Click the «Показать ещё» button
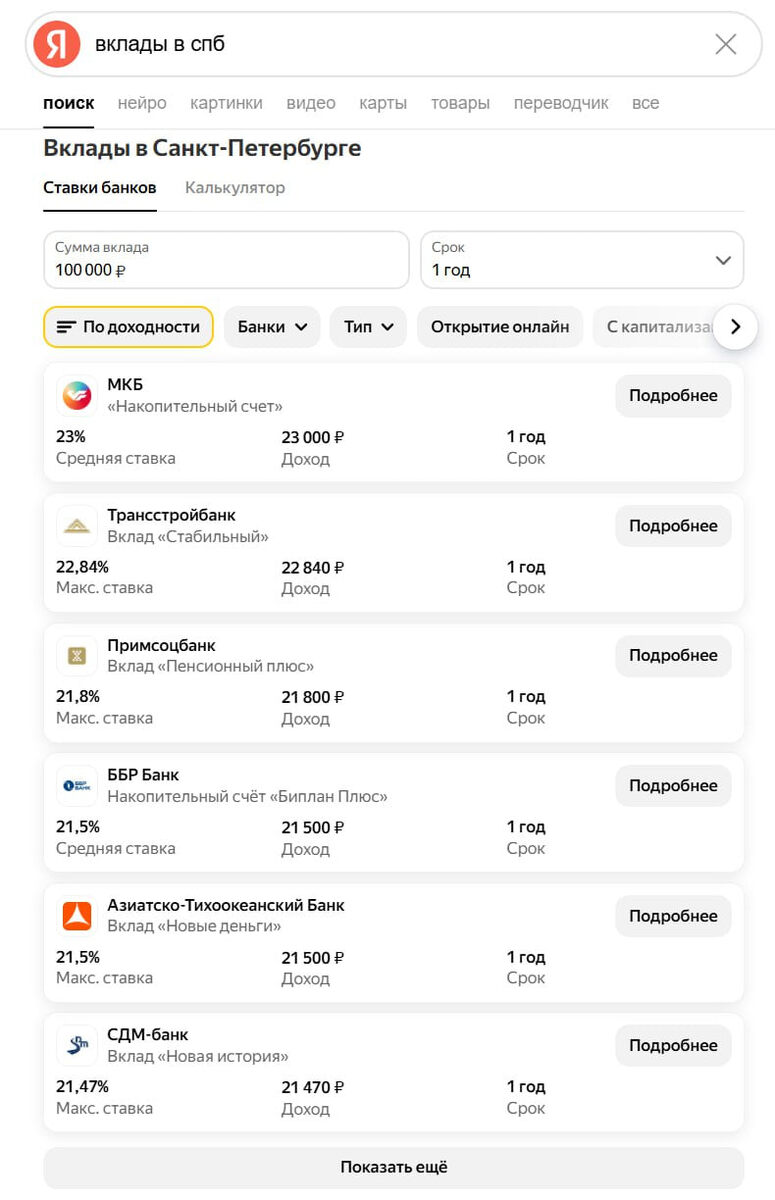The width and height of the screenshot is (775, 1200). pos(394,1167)
